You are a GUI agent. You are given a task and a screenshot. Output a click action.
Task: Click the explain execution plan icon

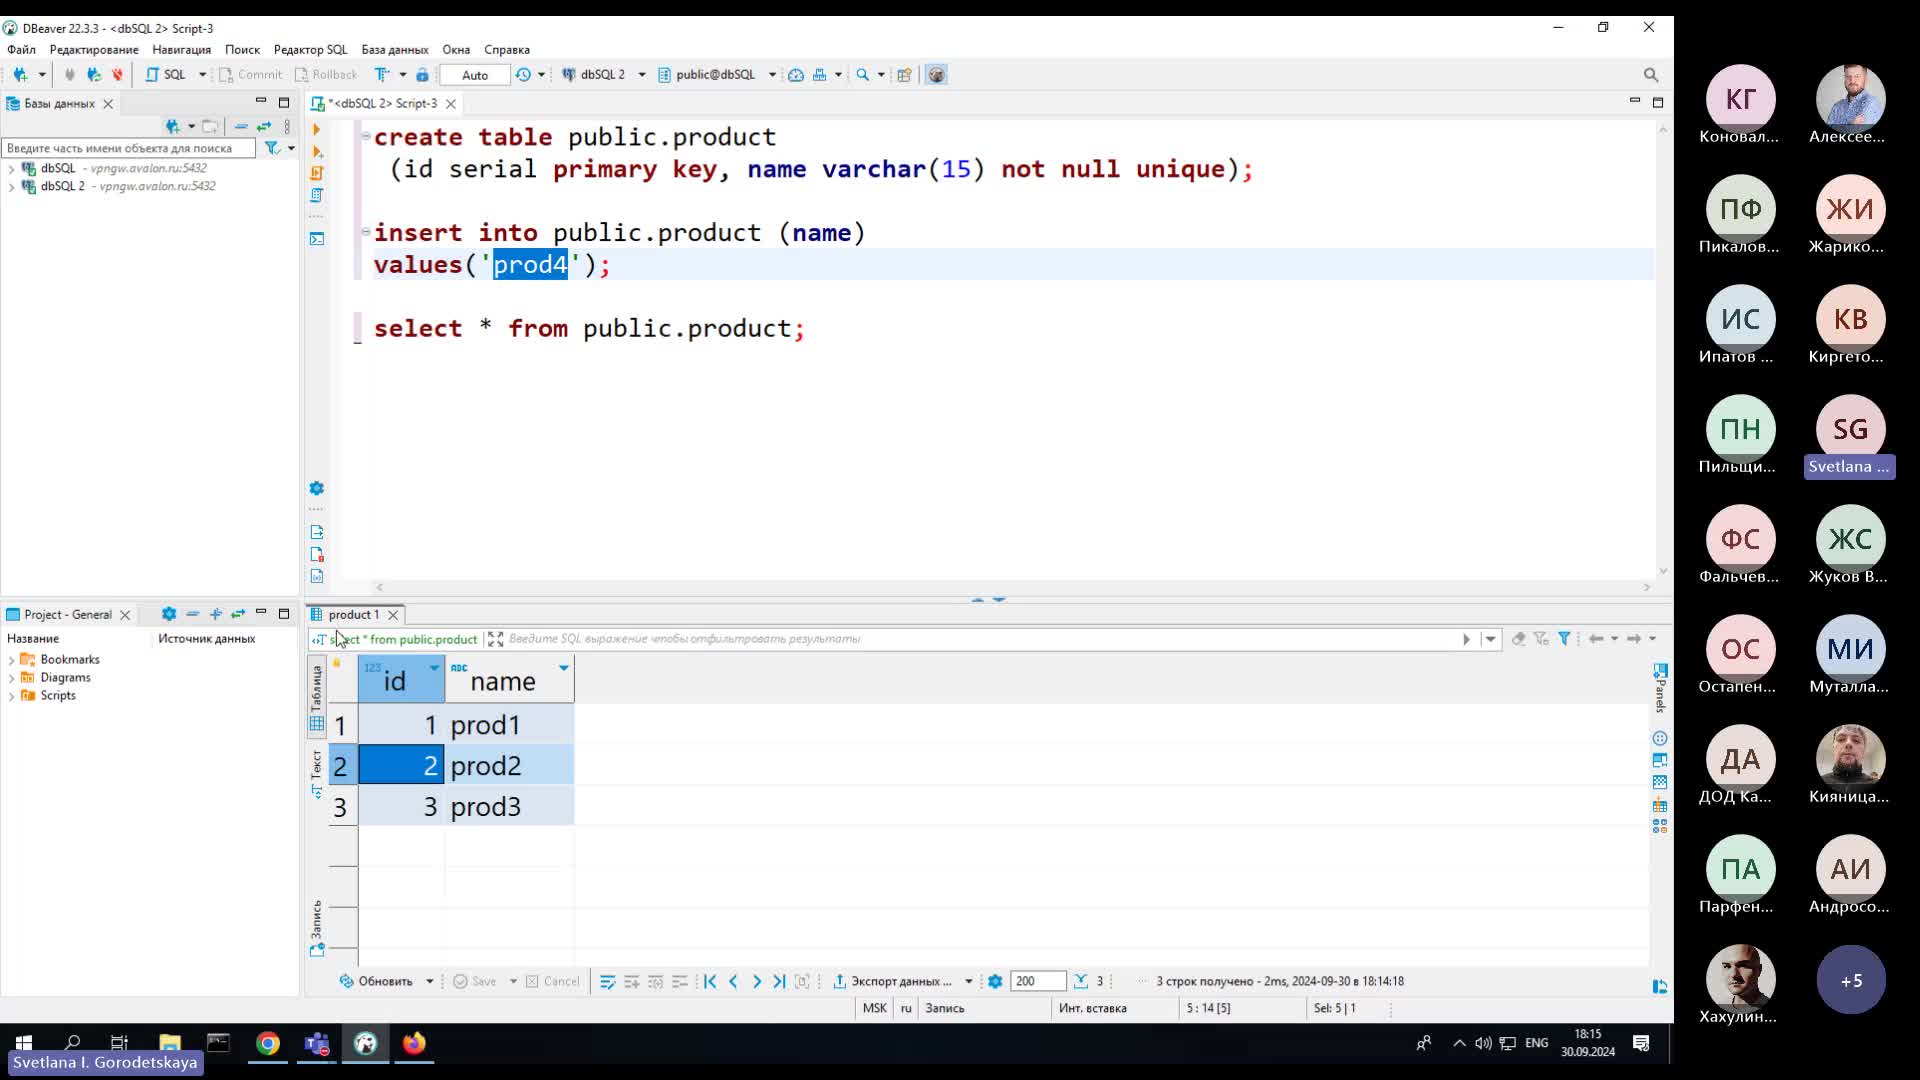pos(316,195)
